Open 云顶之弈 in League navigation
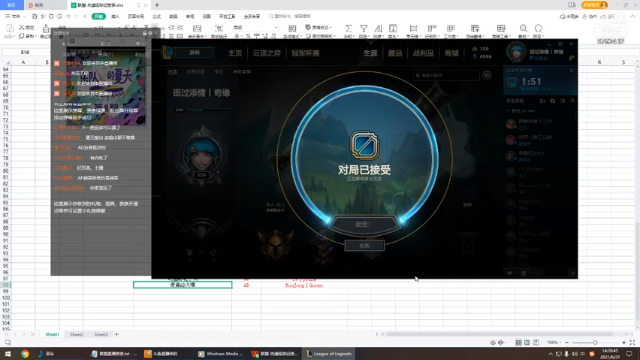Screen dimensions: 640x360 pyautogui.click(x=267, y=53)
